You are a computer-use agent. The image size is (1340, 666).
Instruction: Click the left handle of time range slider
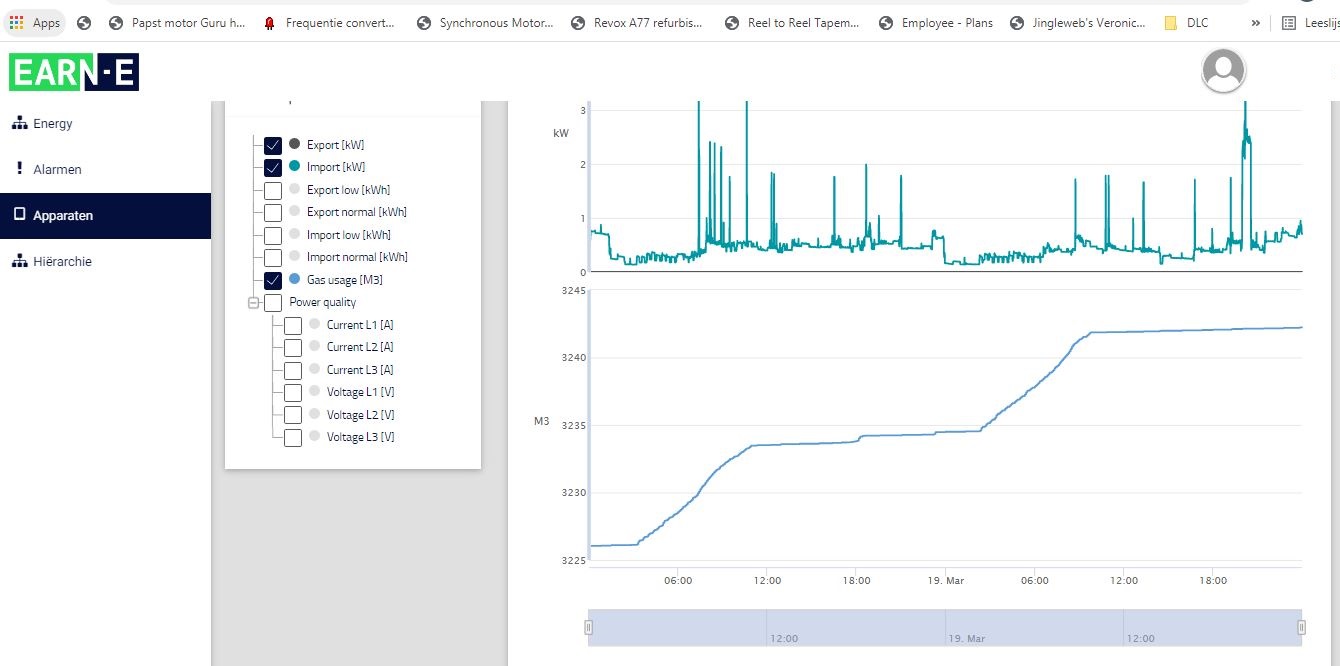coord(588,627)
